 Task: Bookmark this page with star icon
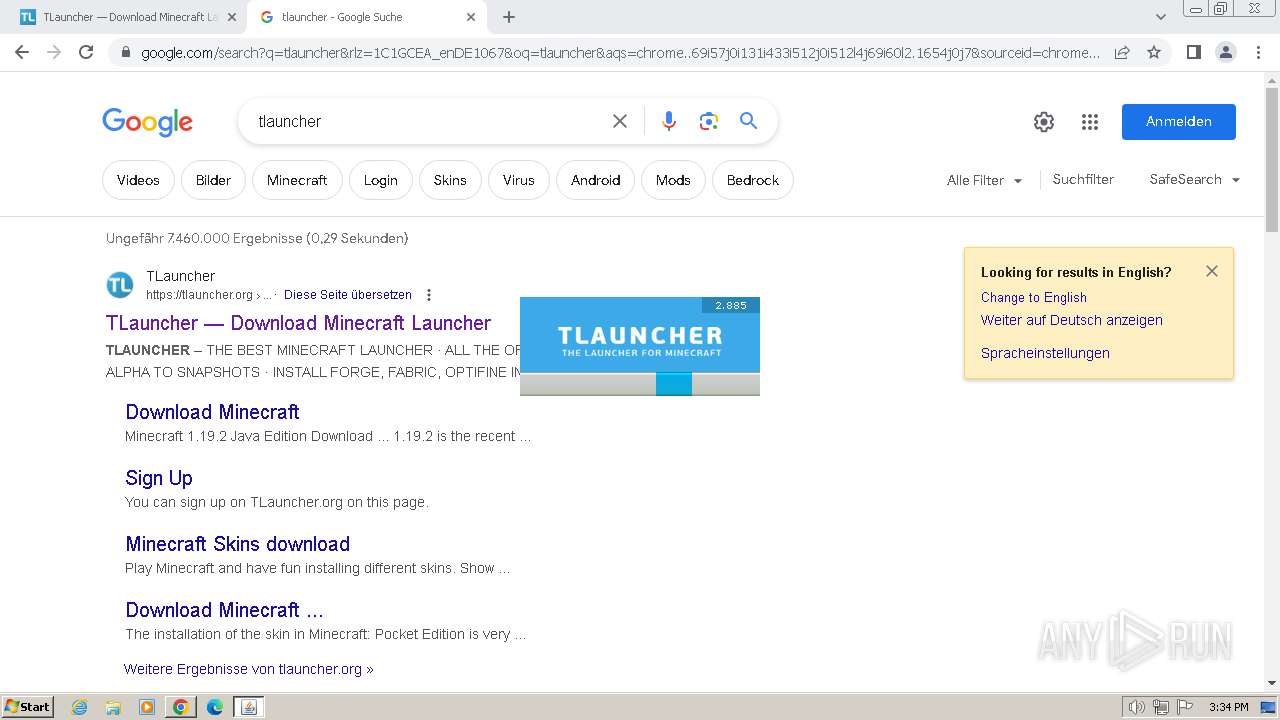coord(1154,52)
